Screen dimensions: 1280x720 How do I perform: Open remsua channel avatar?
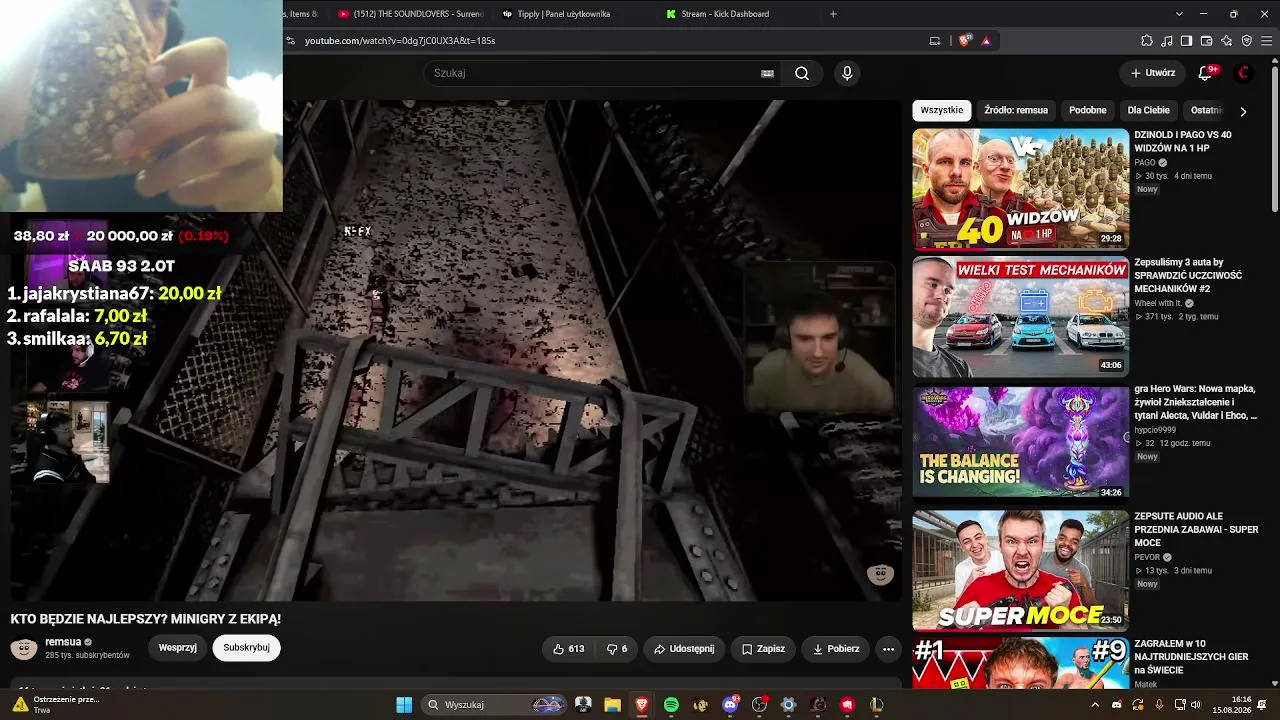click(24, 648)
